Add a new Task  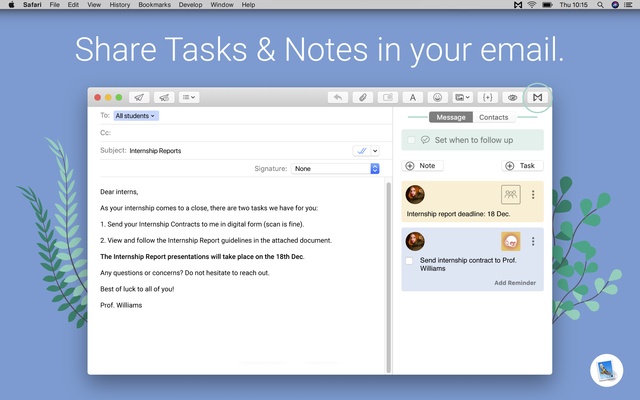pyautogui.click(x=522, y=166)
